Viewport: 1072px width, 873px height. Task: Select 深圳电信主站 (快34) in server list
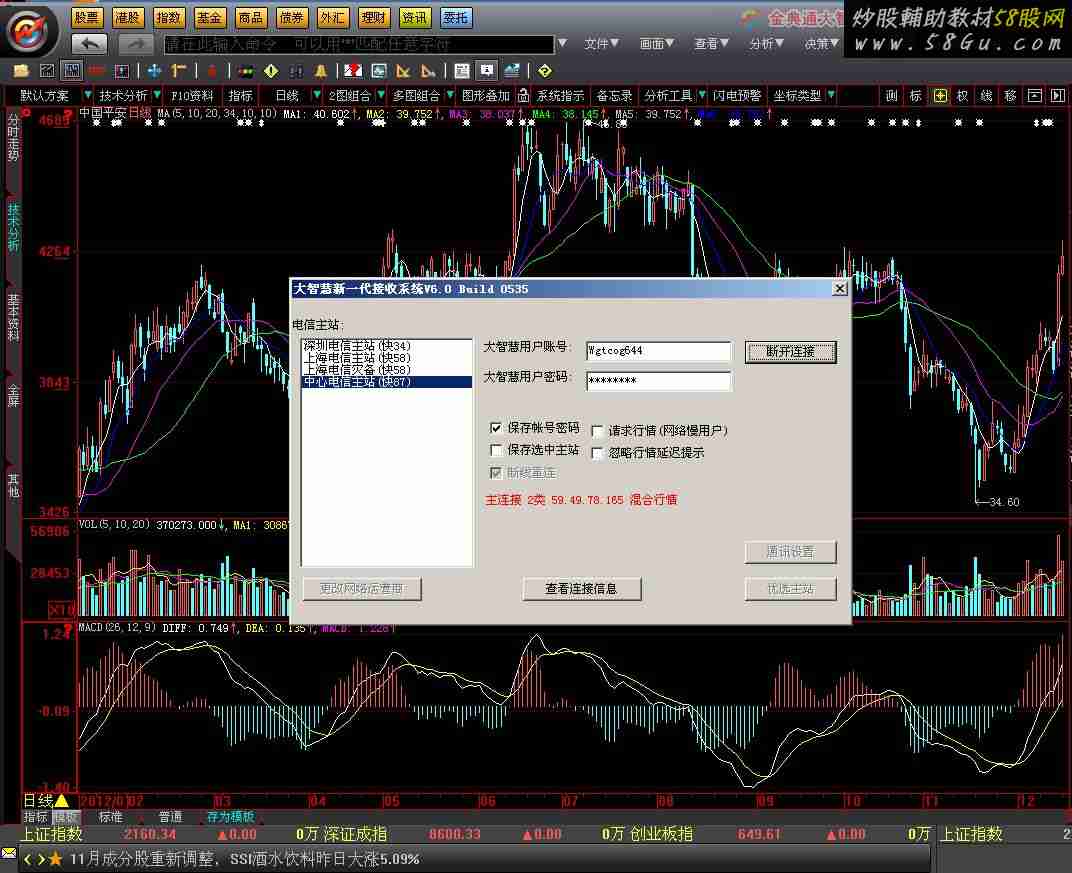pos(386,346)
